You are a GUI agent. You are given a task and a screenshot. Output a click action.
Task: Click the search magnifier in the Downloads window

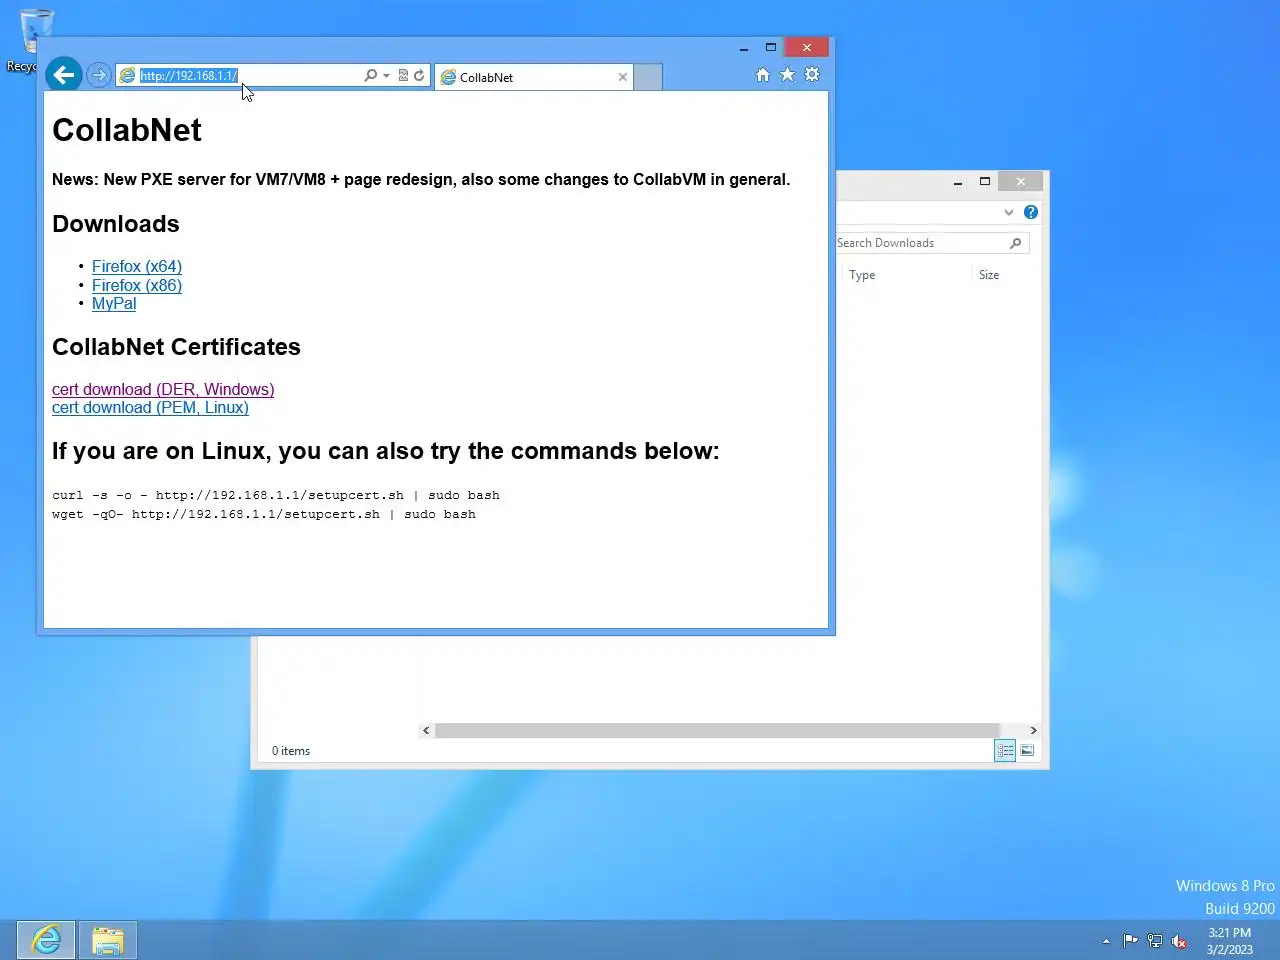point(1016,243)
